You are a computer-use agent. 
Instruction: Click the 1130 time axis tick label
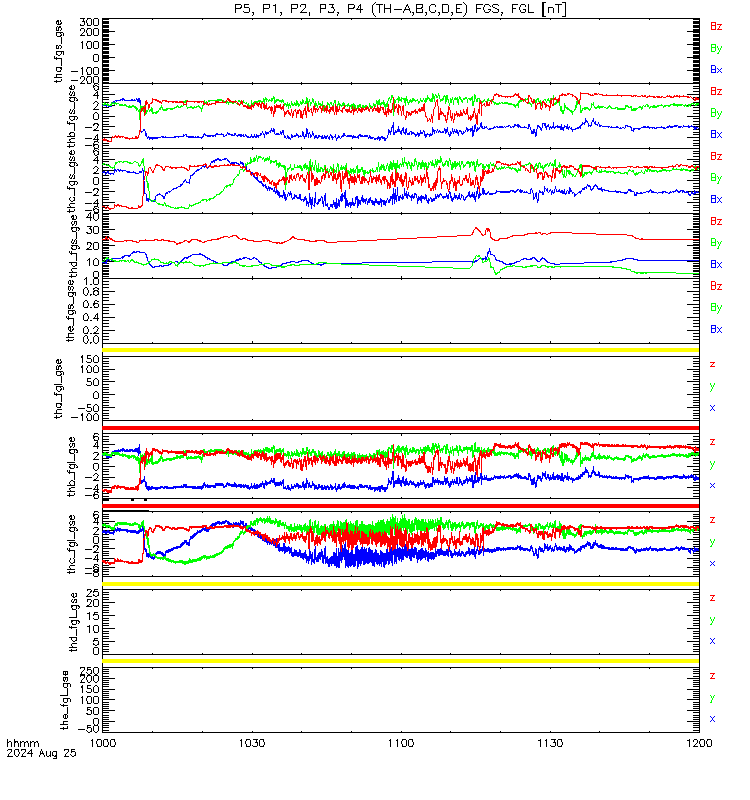point(550,743)
